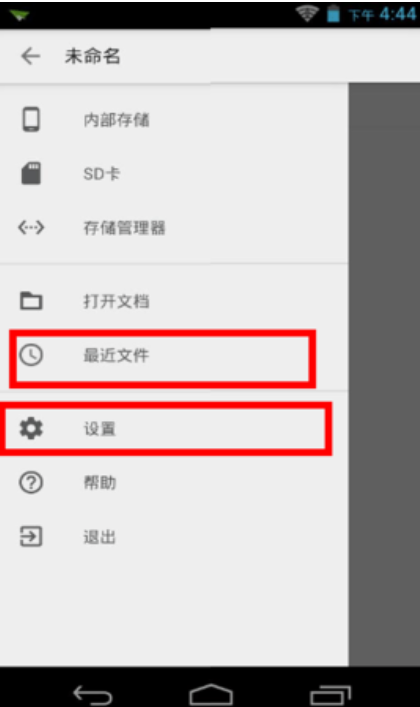The image size is (420, 707).
Task: Click the exit door icon for 退出
Action: click(31, 537)
